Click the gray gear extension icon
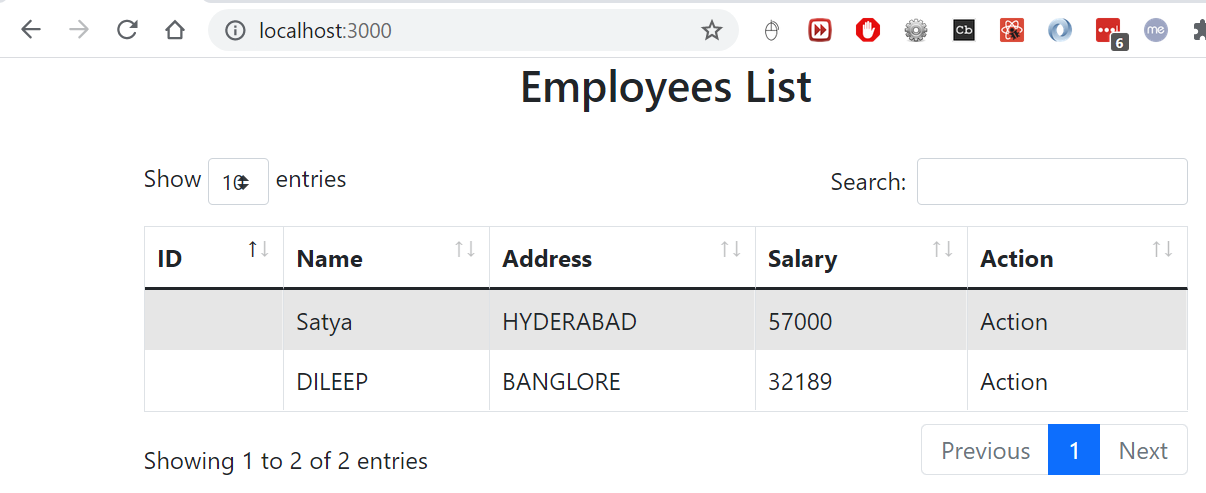 coord(915,31)
